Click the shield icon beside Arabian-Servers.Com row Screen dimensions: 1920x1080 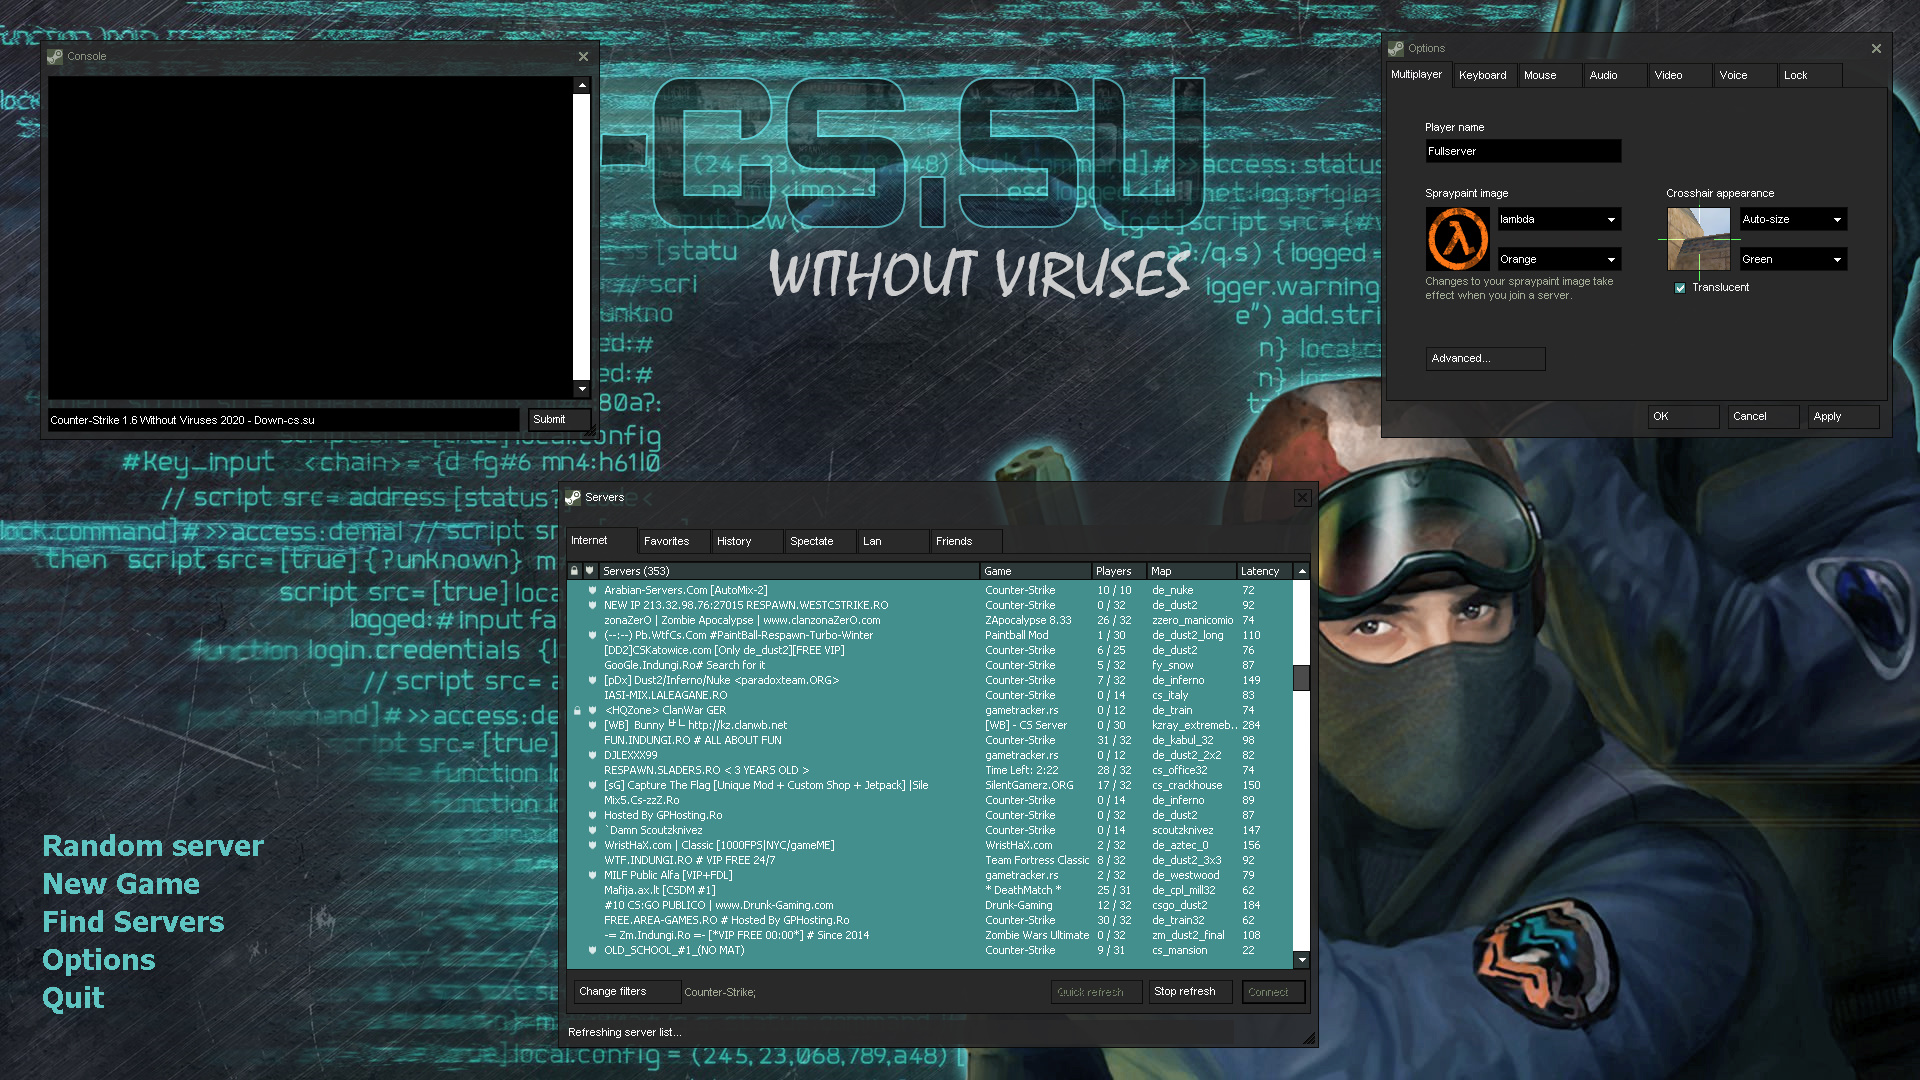coord(592,590)
